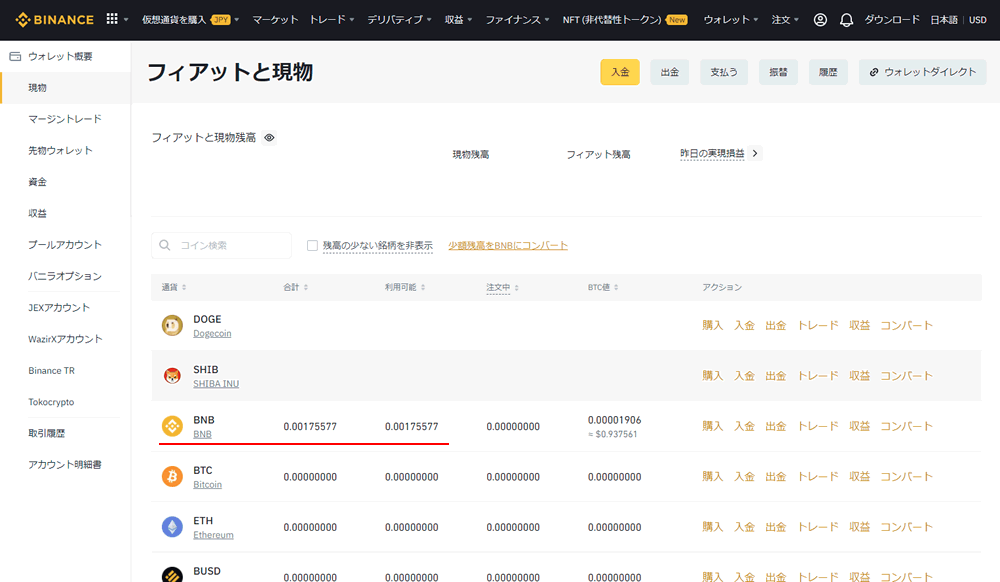This screenshot has height=582, width=1000.
Task: Click 少額残高をBNBにコンバート link
Action: [508, 245]
